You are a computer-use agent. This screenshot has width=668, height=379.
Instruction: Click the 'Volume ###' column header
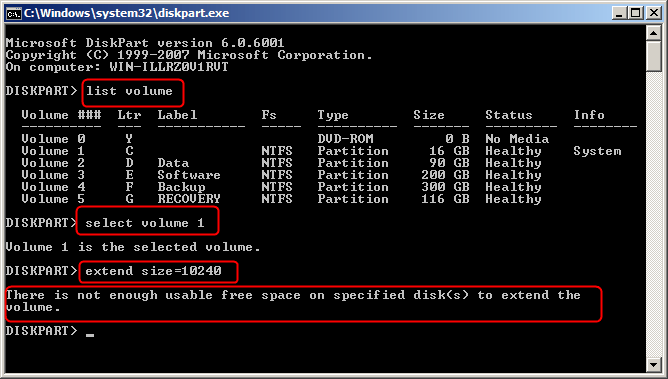[x=61, y=115]
